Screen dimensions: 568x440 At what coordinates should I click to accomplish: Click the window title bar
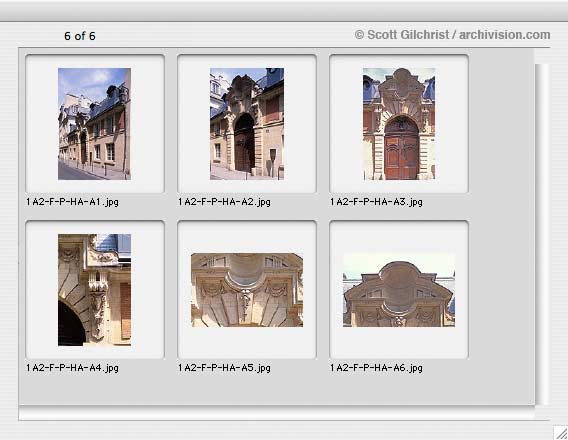click(284, 11)
